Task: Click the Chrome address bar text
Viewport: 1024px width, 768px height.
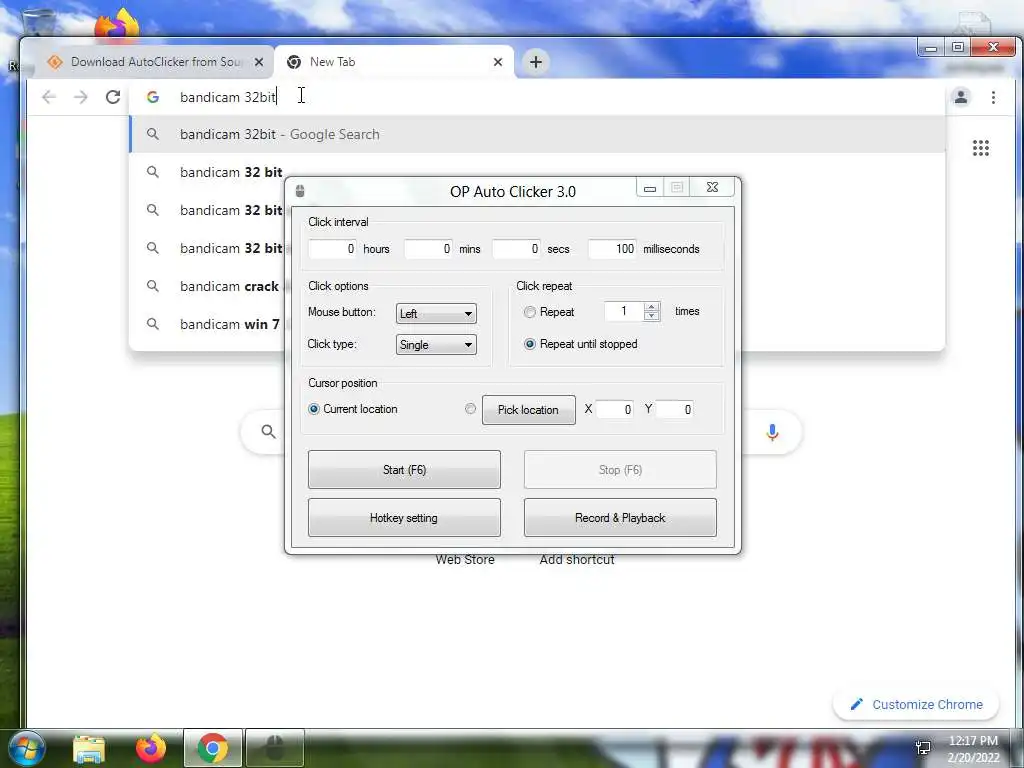Action: [x=228, y=97]
